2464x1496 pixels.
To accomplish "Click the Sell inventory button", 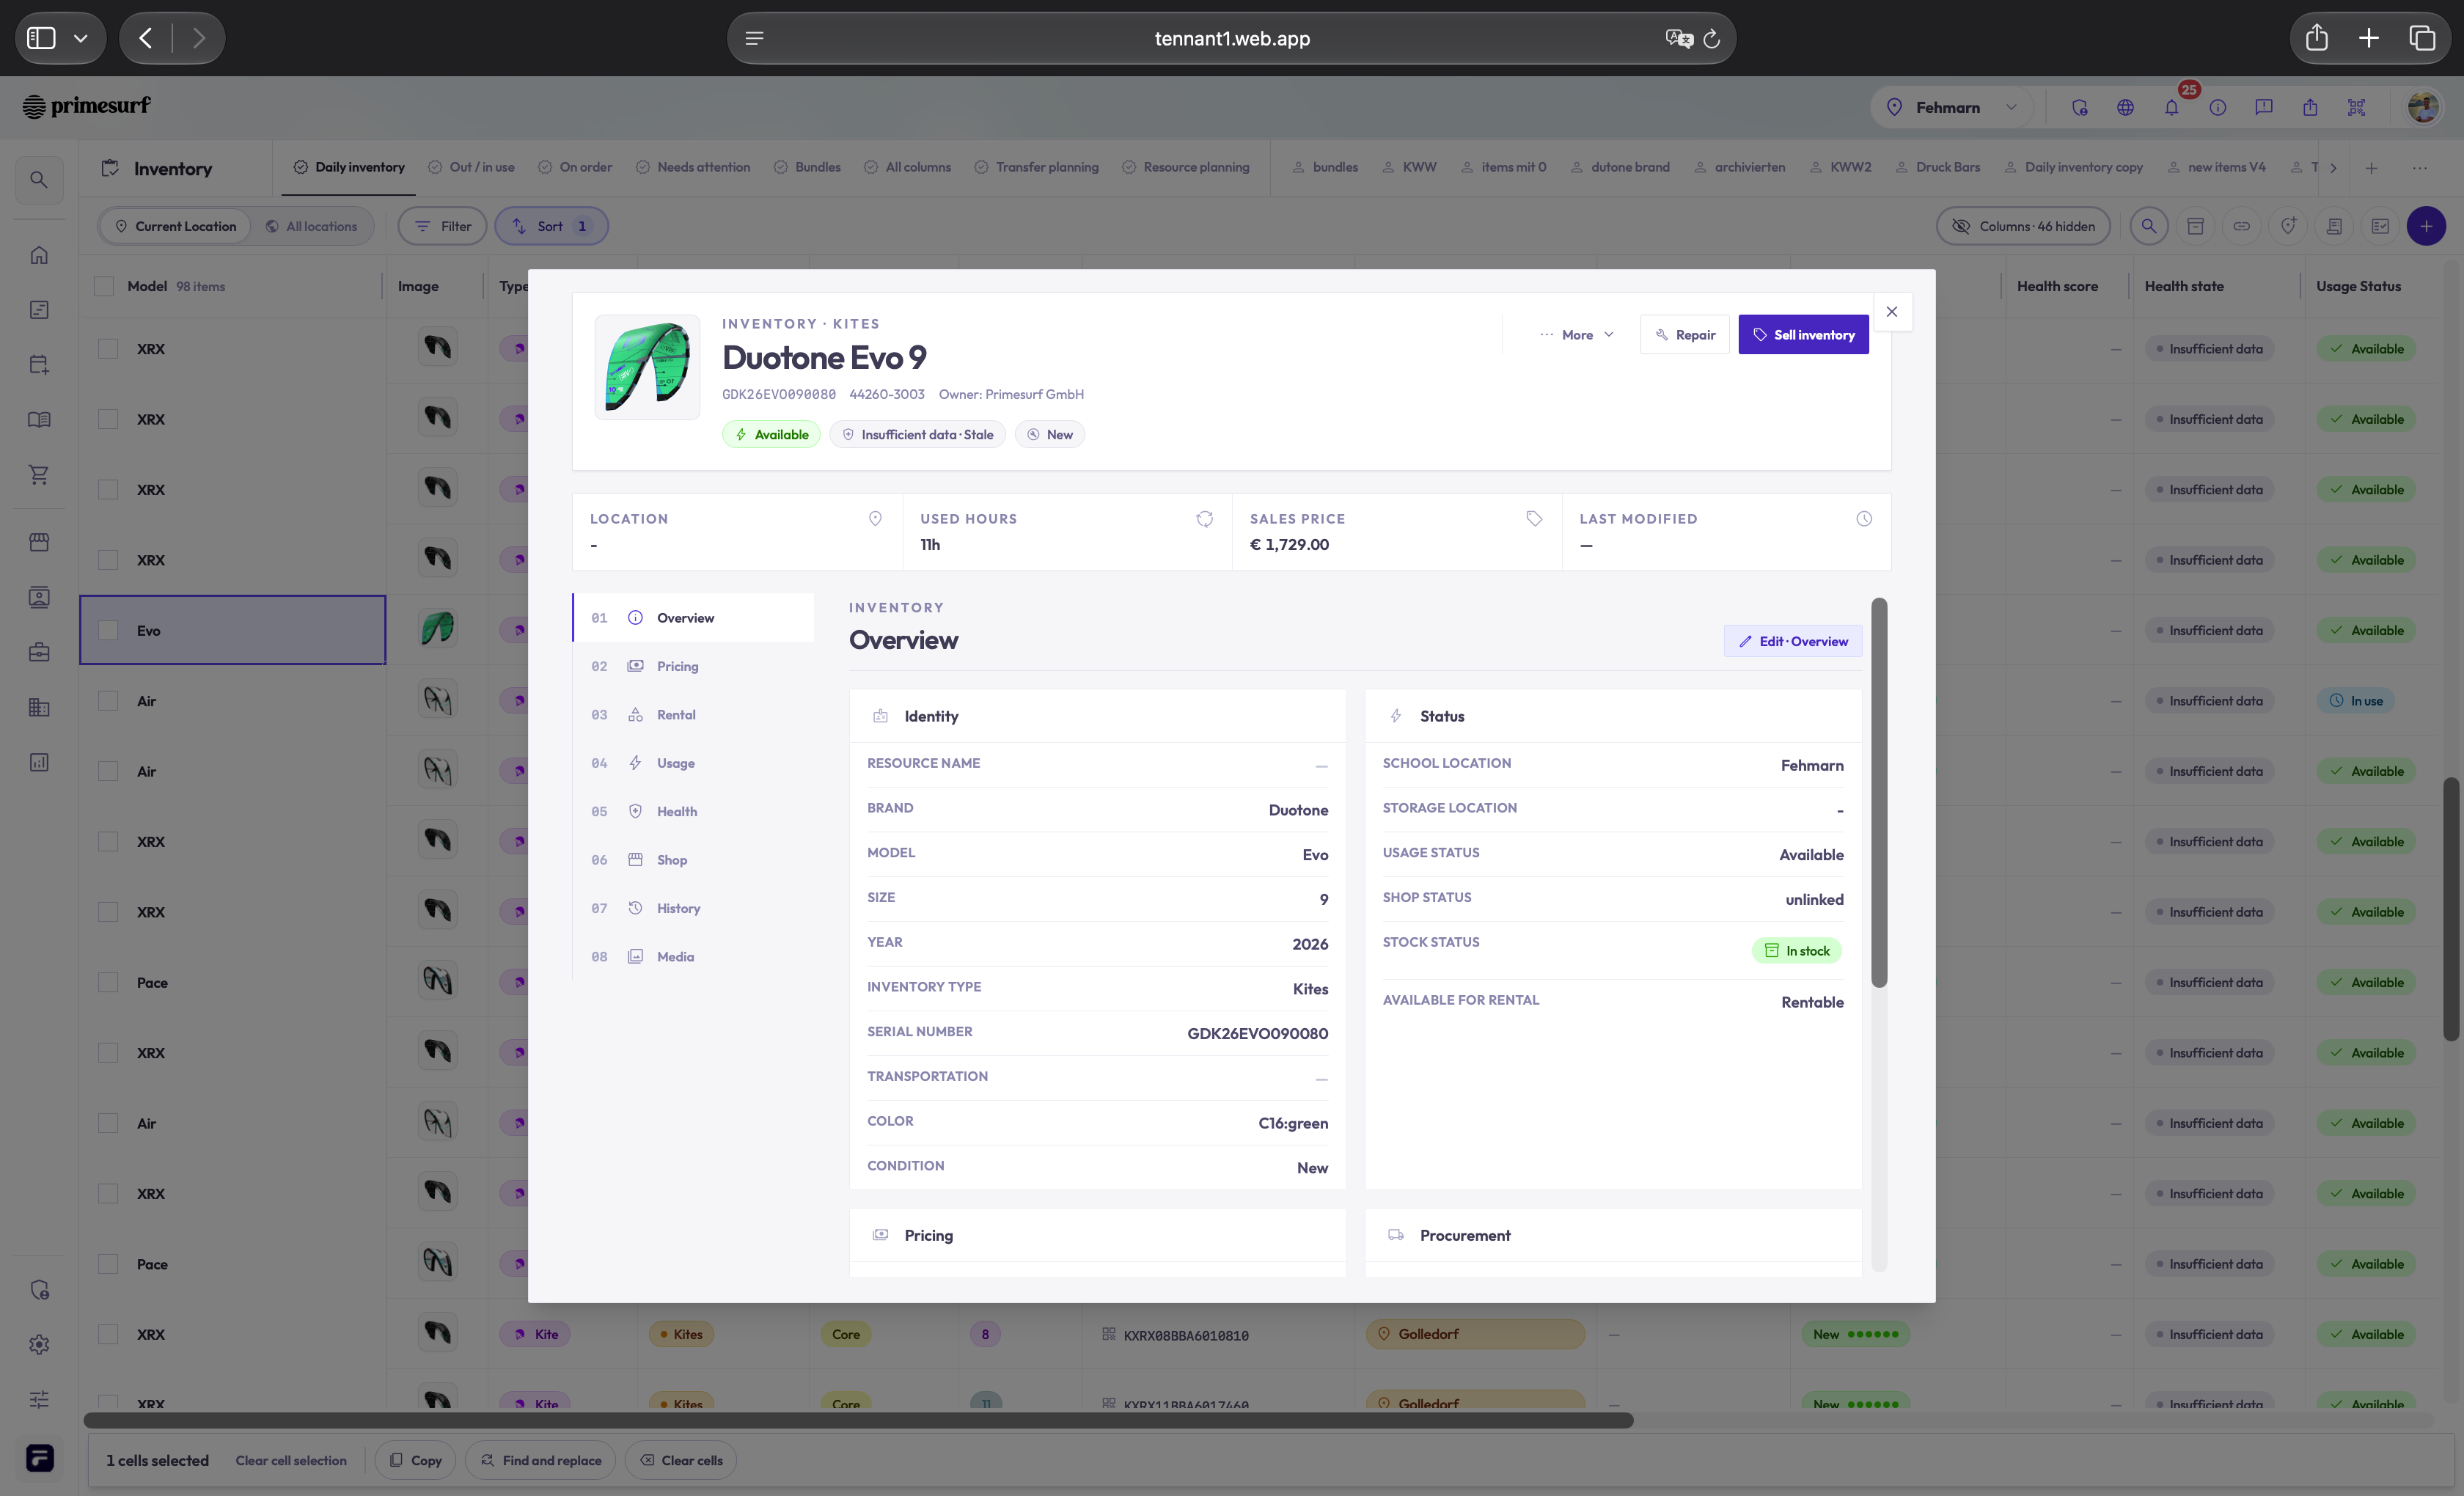I will pos(1803,335).
